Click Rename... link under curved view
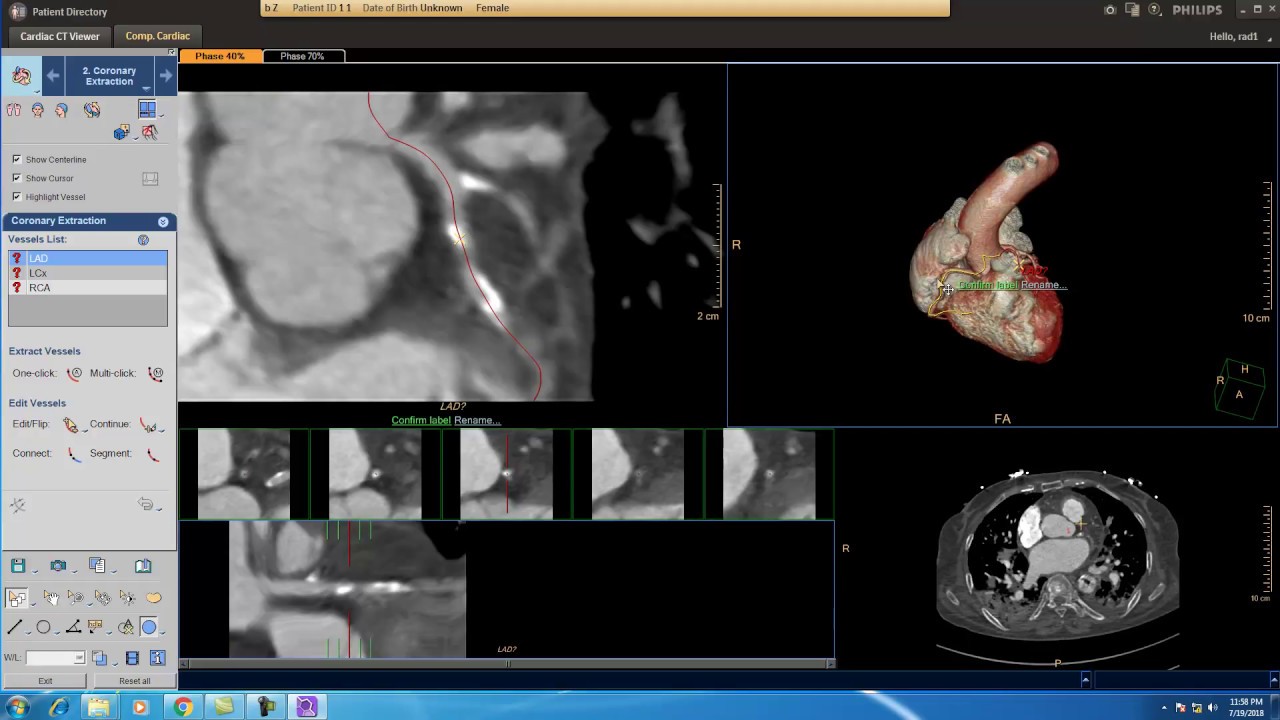1280x720 pixels. [x=477, y=420]
